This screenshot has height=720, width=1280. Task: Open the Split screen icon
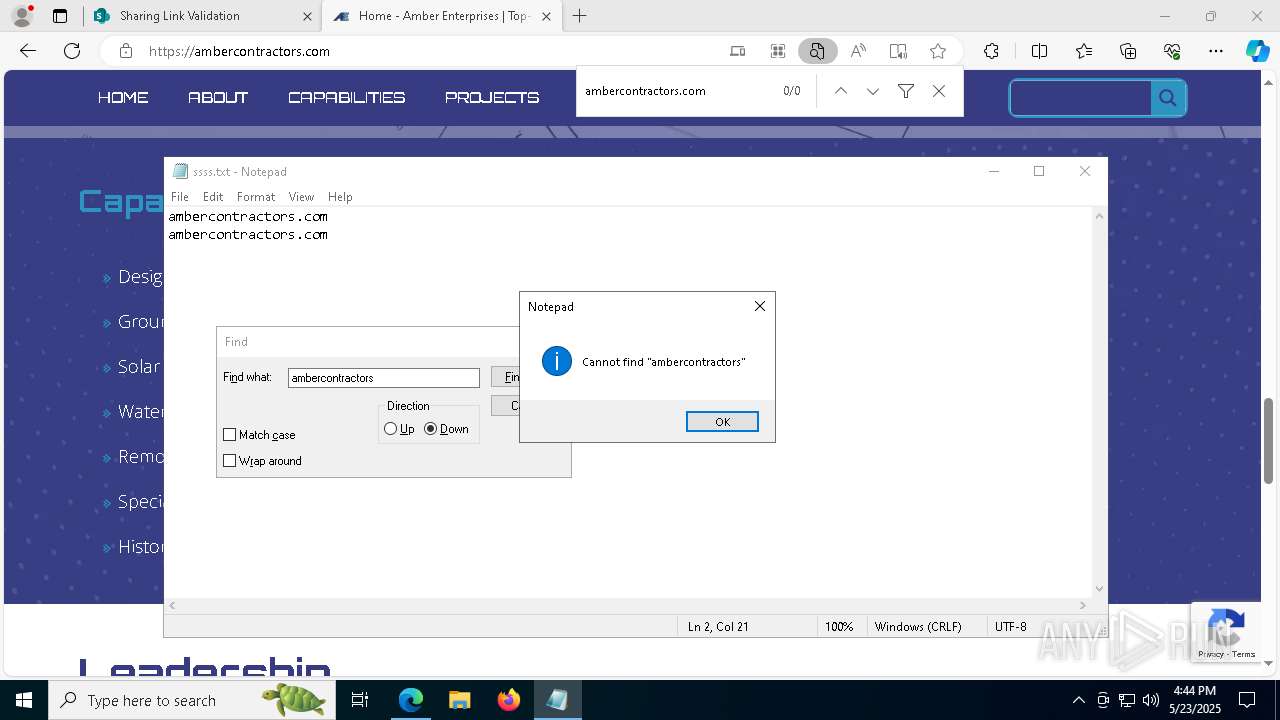tap(1039, 51)
